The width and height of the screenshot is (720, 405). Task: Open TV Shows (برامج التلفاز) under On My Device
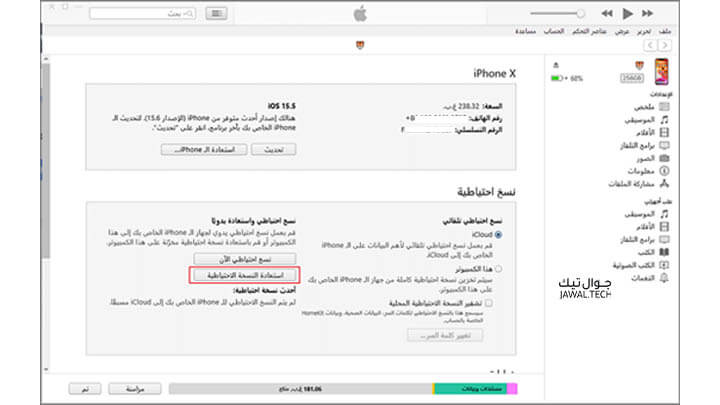click(x=645, y=240)
